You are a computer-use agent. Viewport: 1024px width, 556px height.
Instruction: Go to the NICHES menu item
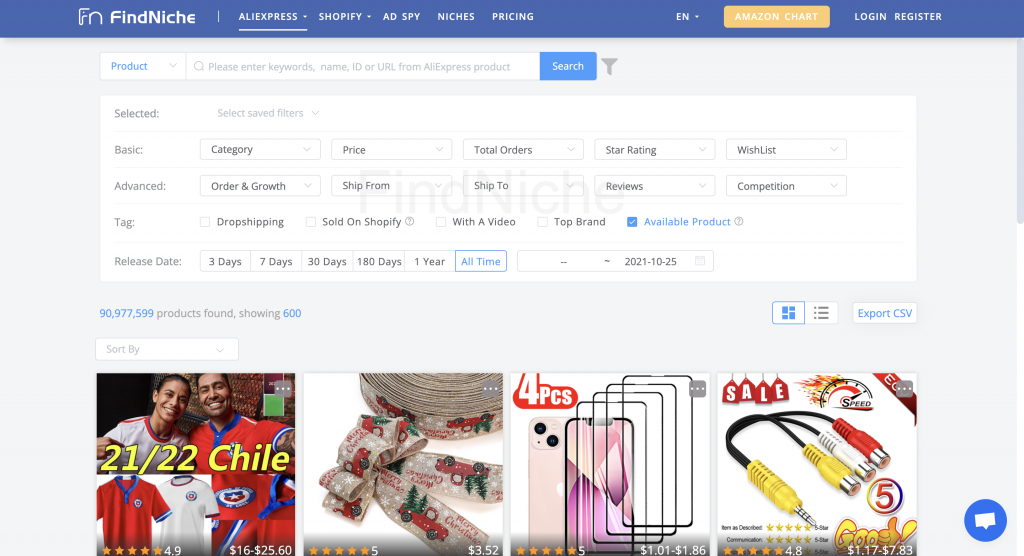pyautogui.click(x=456, y=16)
